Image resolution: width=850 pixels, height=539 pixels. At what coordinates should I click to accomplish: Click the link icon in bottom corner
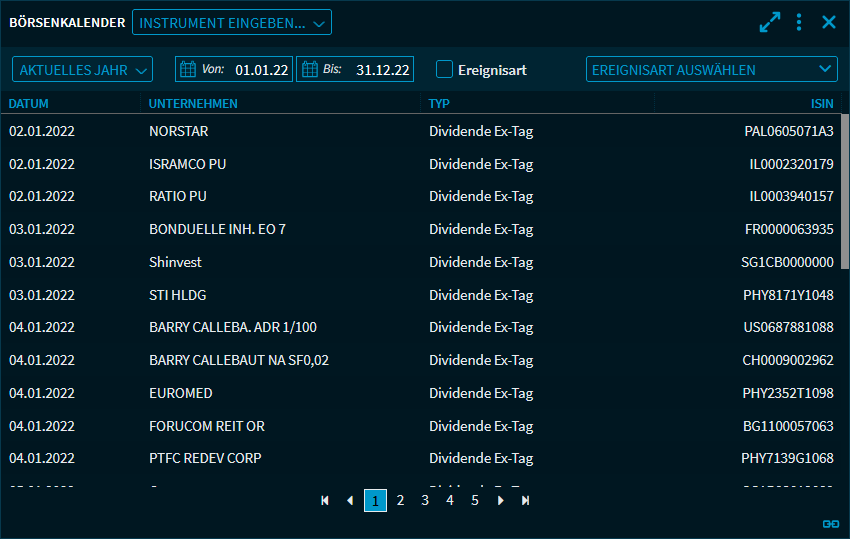point(830,523)
